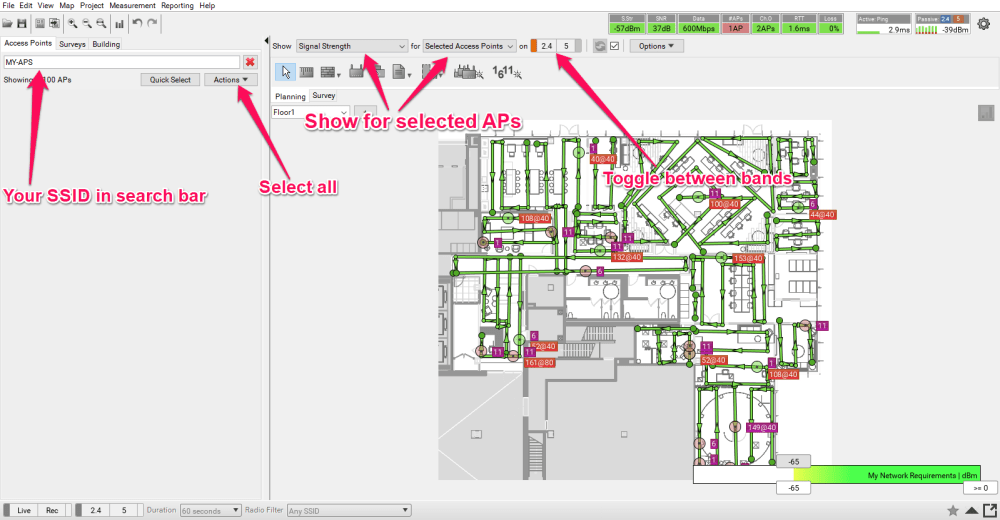
Task: Redo the last undone action
Action: (x=152, y=23)
